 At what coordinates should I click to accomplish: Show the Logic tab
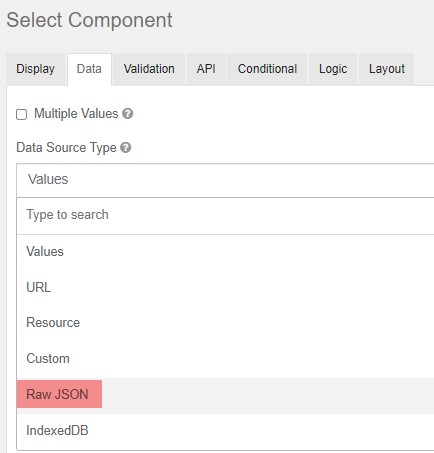333,69
